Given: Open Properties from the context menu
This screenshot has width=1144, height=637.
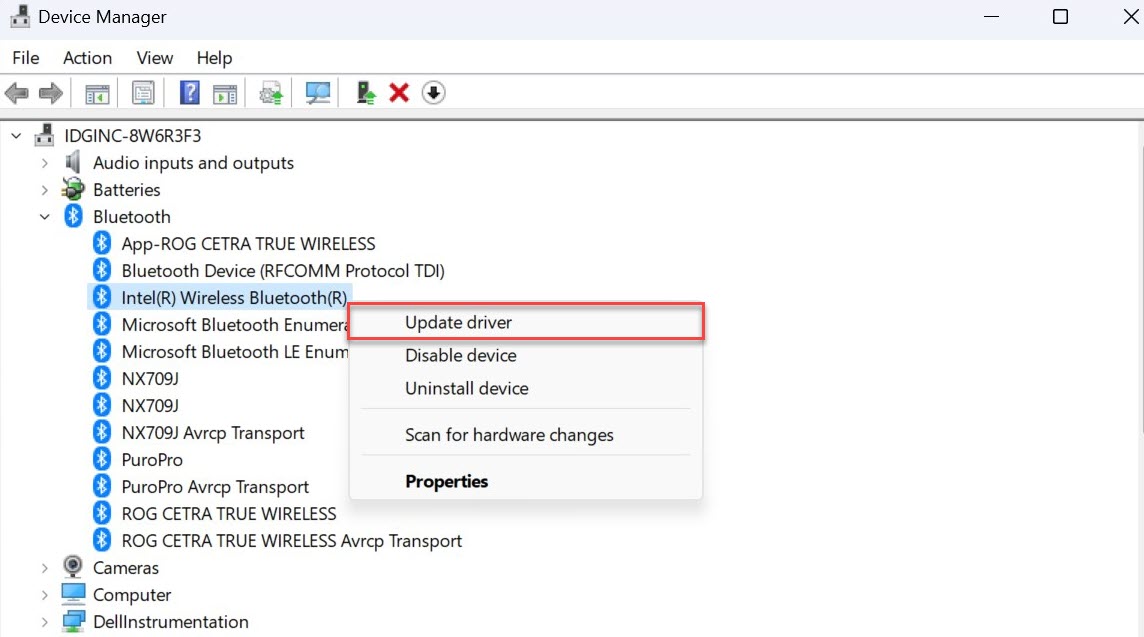Looking at the screenshot, I should [525, 482].
